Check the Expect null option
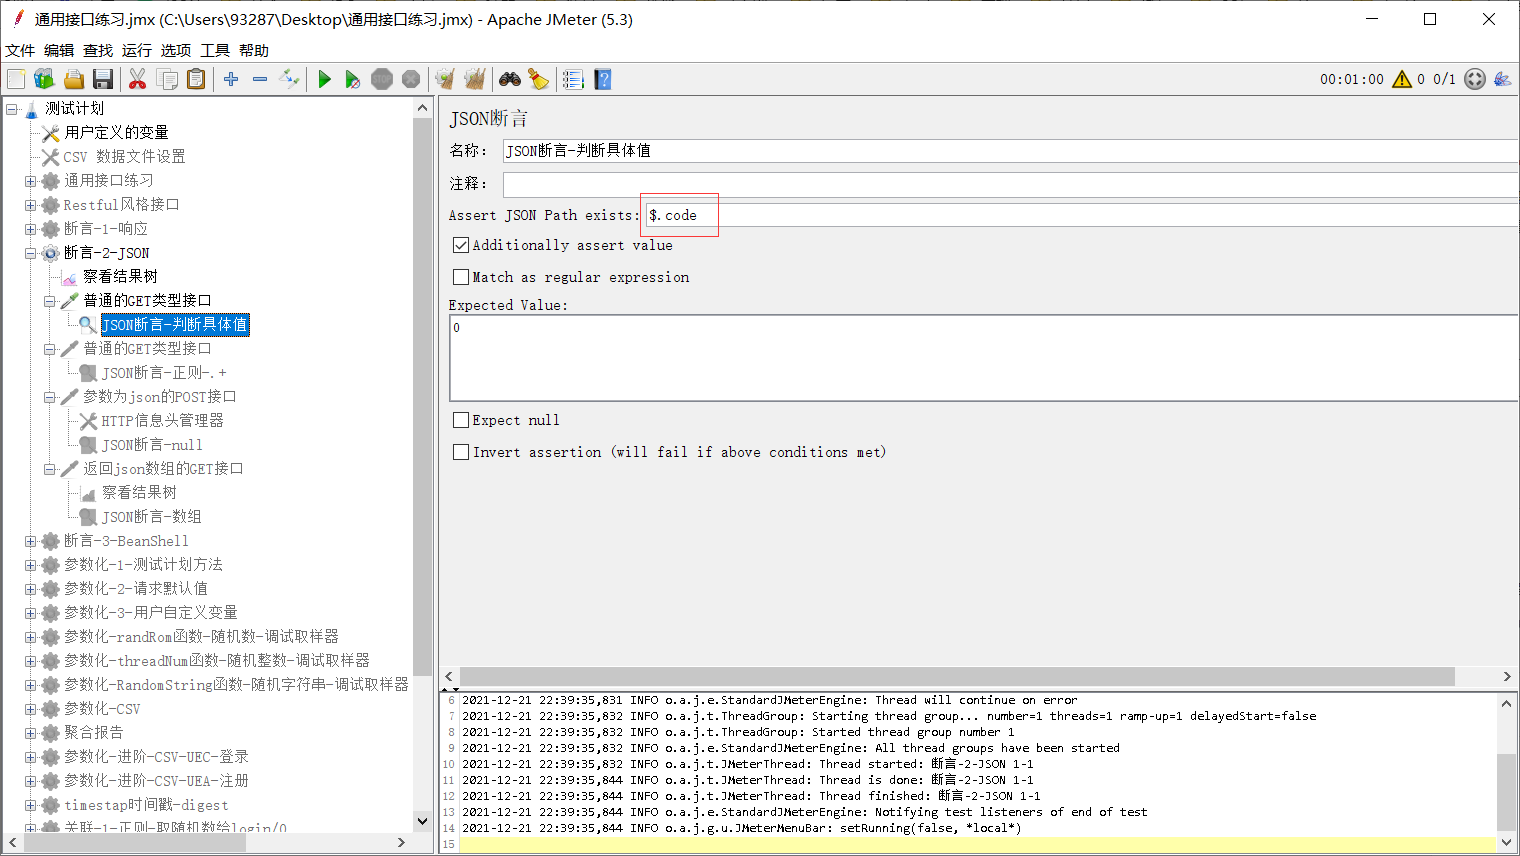This screenshot has width=1520, height=856. (x=461, y=420)
